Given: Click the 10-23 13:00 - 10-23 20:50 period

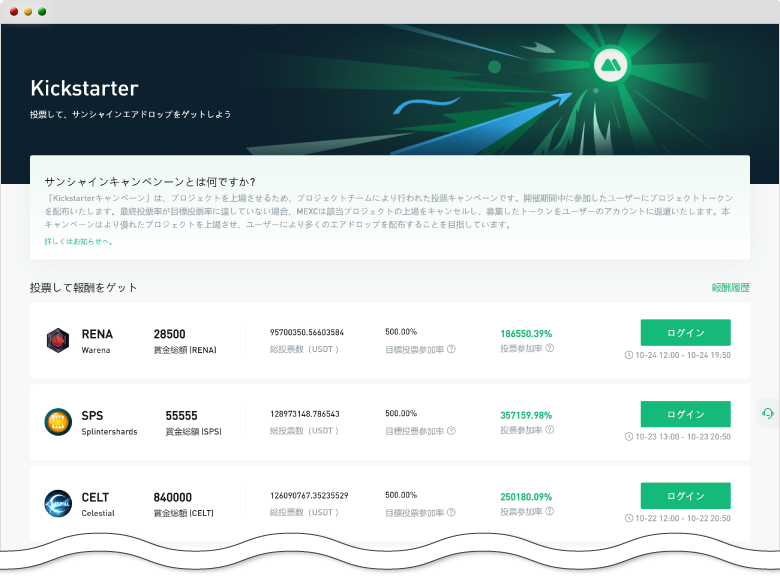Looking at the screenshot, I should click(683, 437).
